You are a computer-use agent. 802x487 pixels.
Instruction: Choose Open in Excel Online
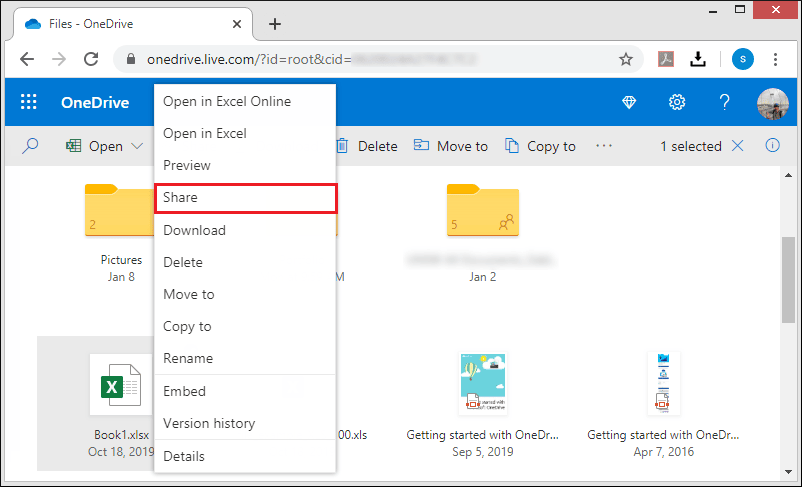[245, 101]
